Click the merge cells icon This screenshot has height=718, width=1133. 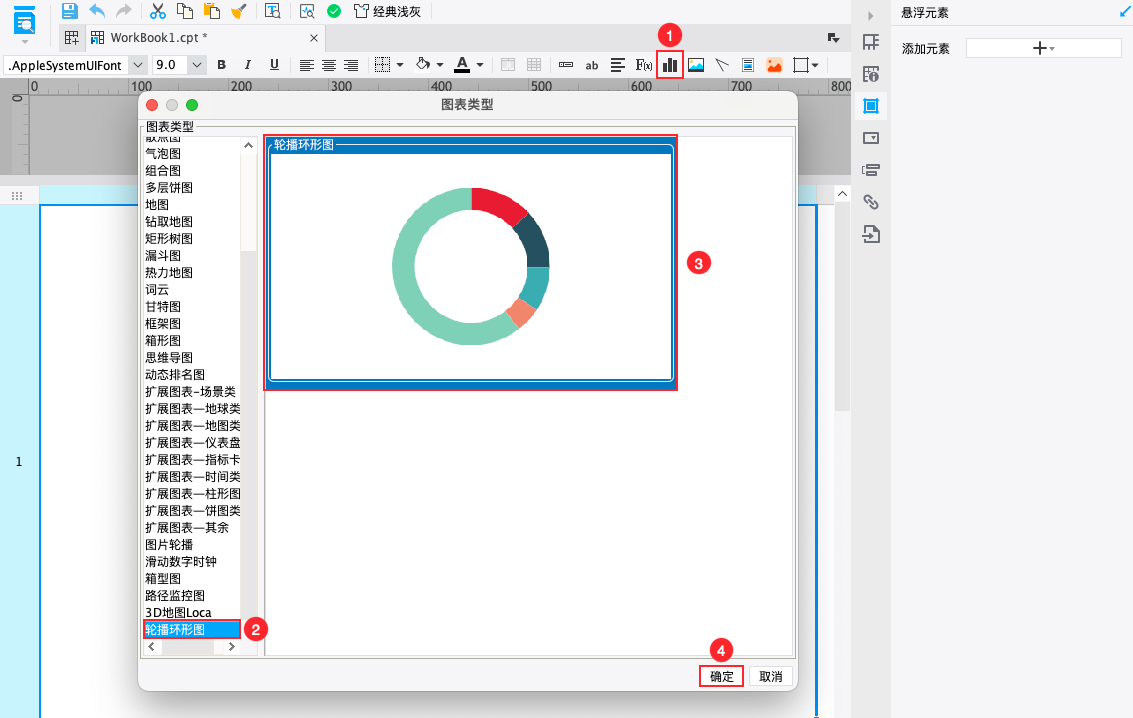(508, 65)
